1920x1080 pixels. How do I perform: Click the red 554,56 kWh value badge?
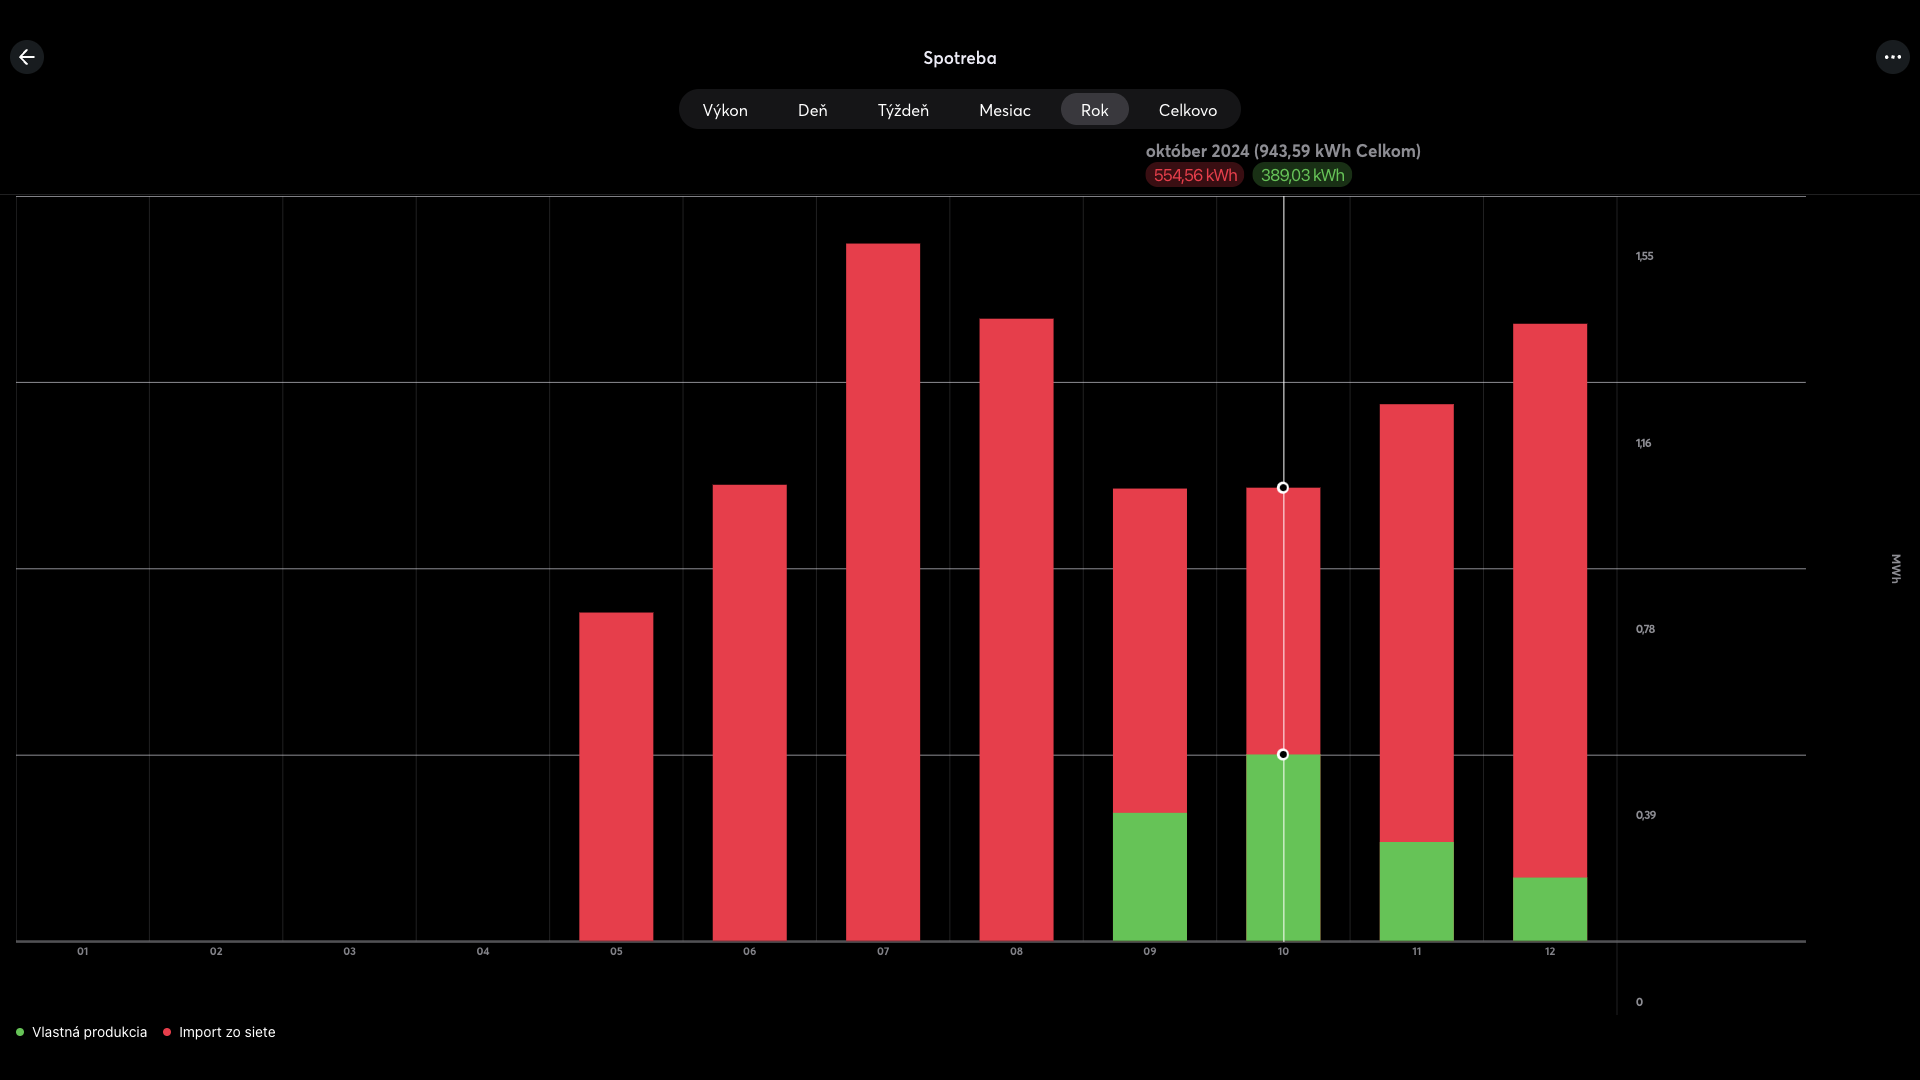tap(1195, 175)
